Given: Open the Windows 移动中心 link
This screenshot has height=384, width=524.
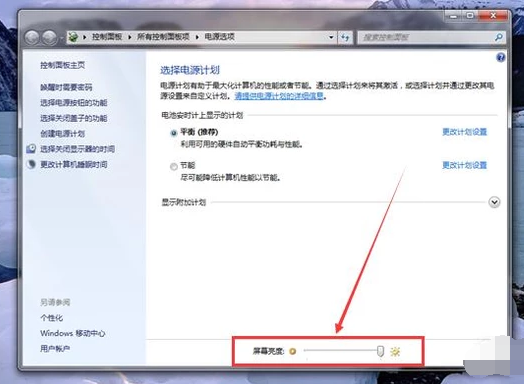Looking at the screenshot, I should coord(73,333).
